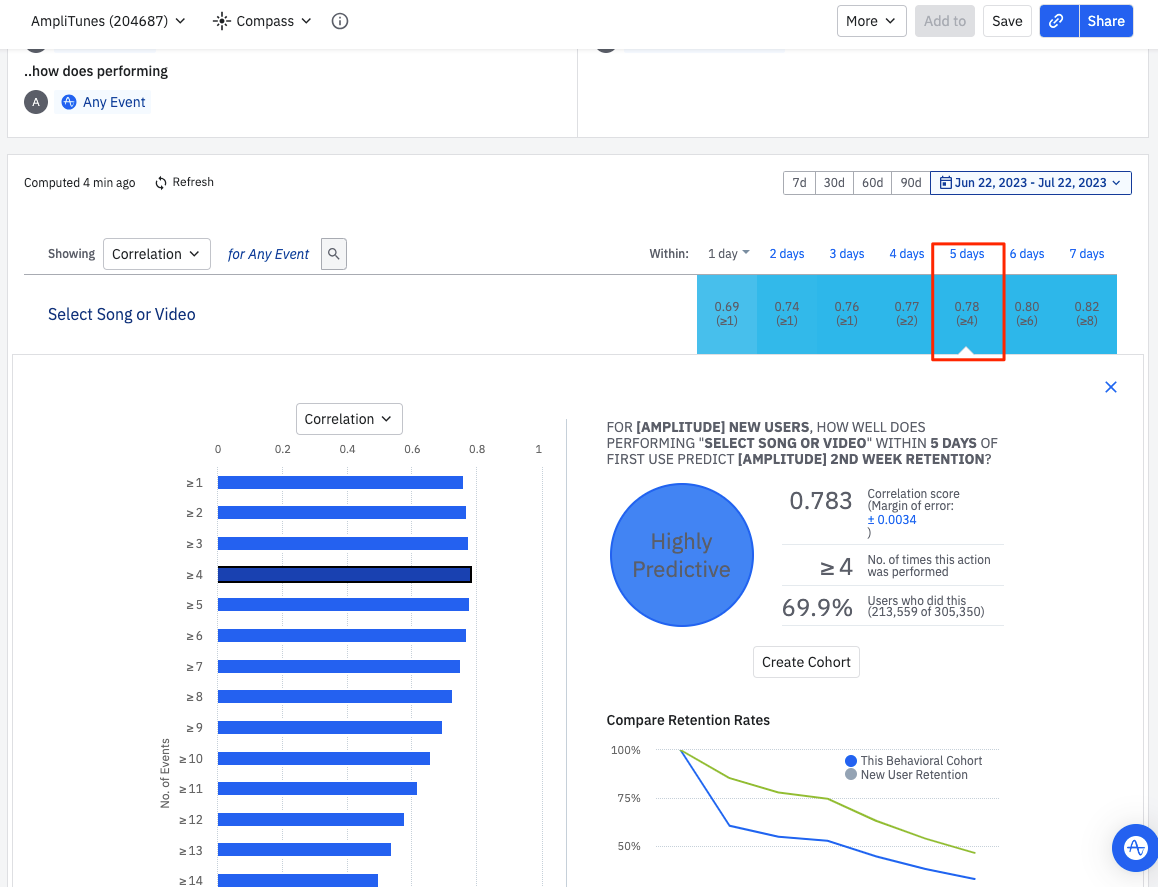Click the Refresh icon
The image size is (1158, 887).
pyautogui.click(x=161, y=183)
